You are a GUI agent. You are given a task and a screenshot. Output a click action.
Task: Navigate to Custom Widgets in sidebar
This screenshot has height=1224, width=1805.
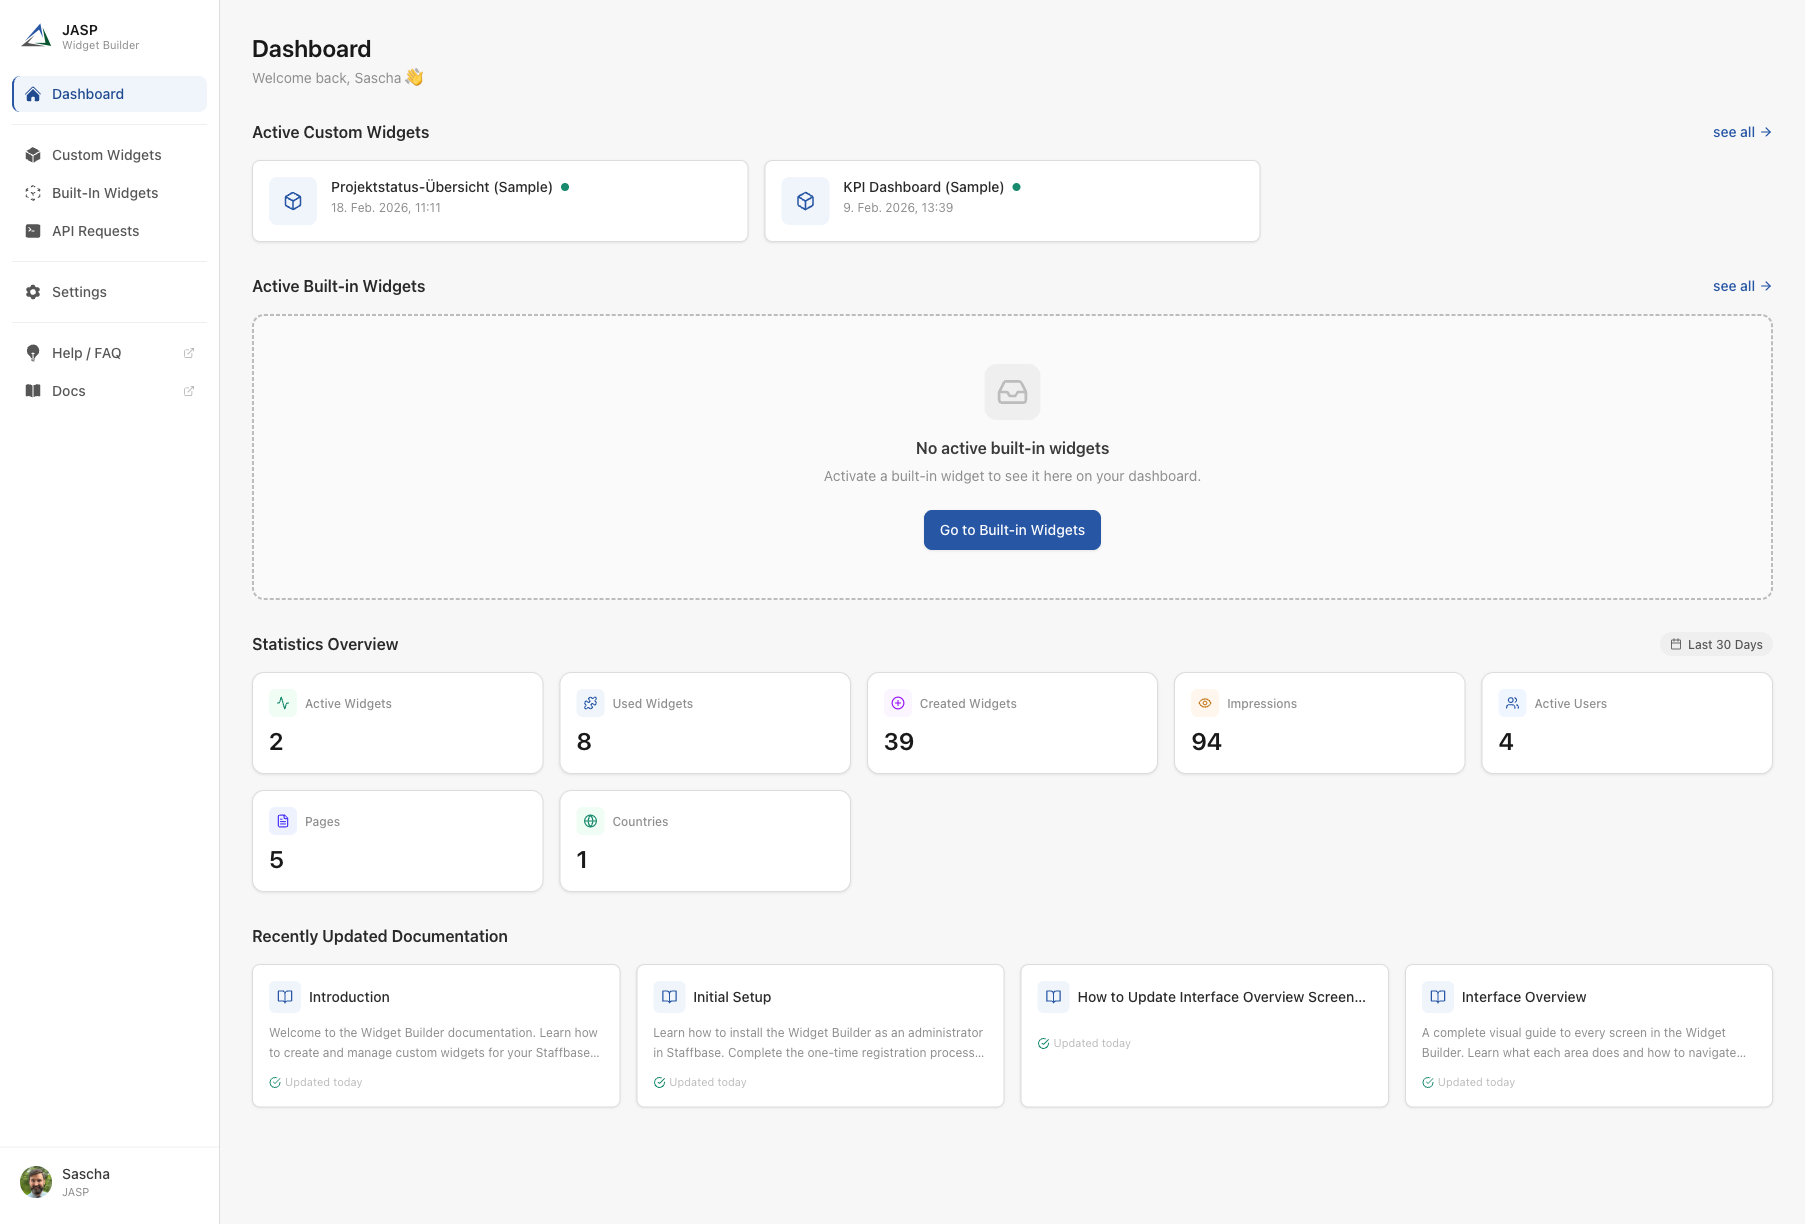click(106, 155)
